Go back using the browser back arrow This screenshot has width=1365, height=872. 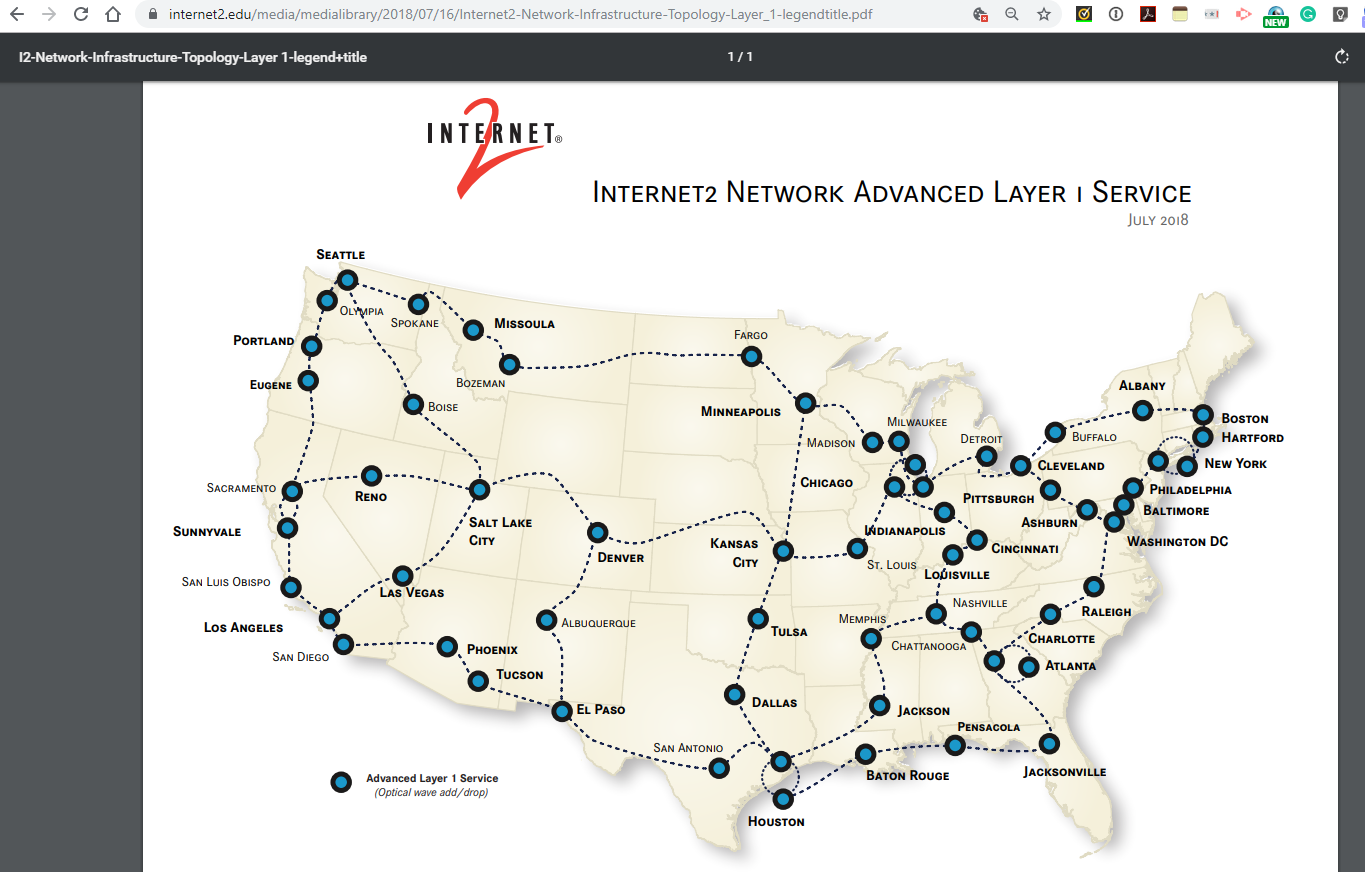(16, 15)
